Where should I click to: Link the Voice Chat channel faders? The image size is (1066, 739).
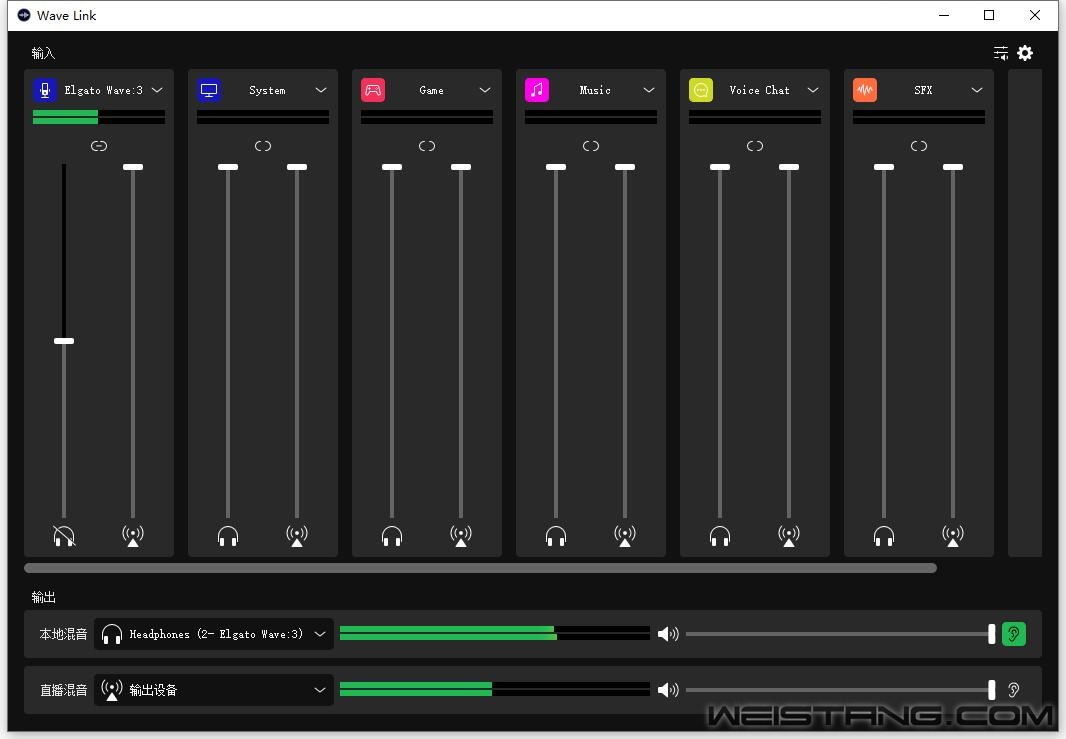pyautogui.click(x=755, y=146)
